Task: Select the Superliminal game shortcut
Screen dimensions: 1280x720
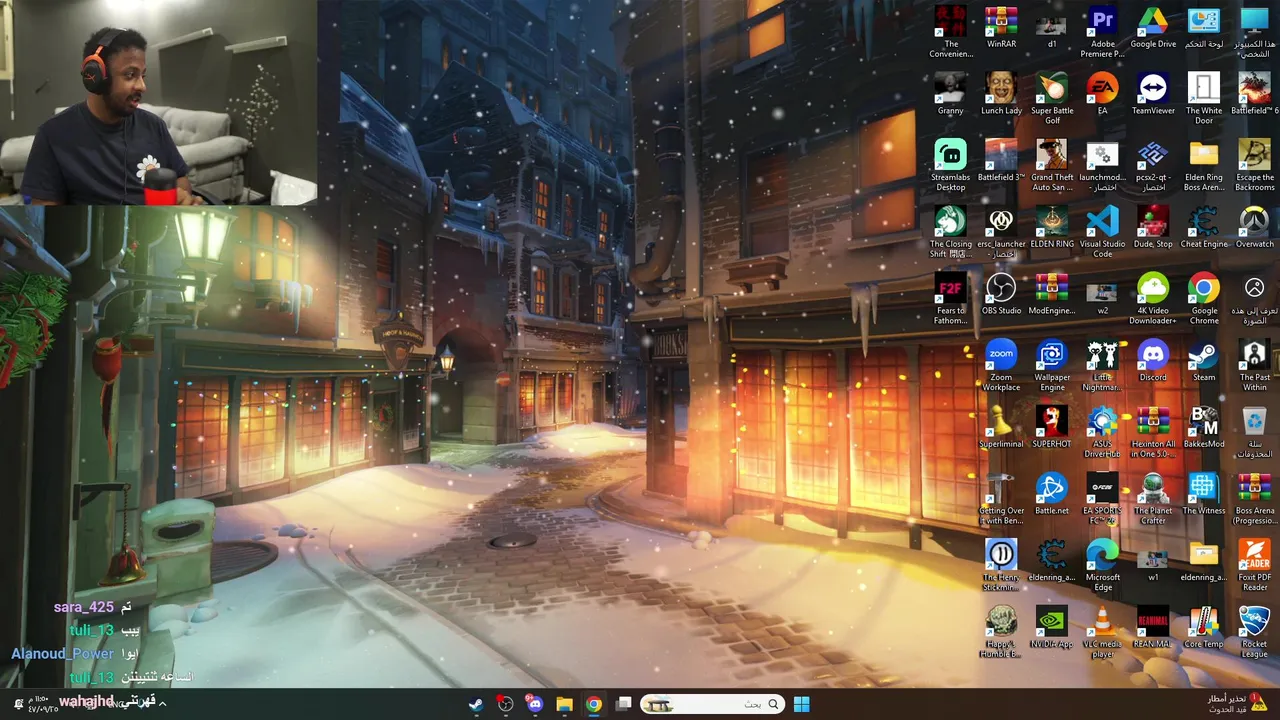Action: pos(1001,428)
